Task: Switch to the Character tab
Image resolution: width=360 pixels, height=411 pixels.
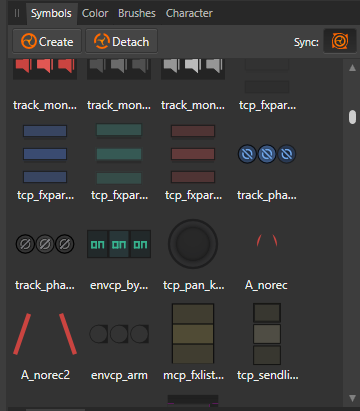Action: (189, 13)
